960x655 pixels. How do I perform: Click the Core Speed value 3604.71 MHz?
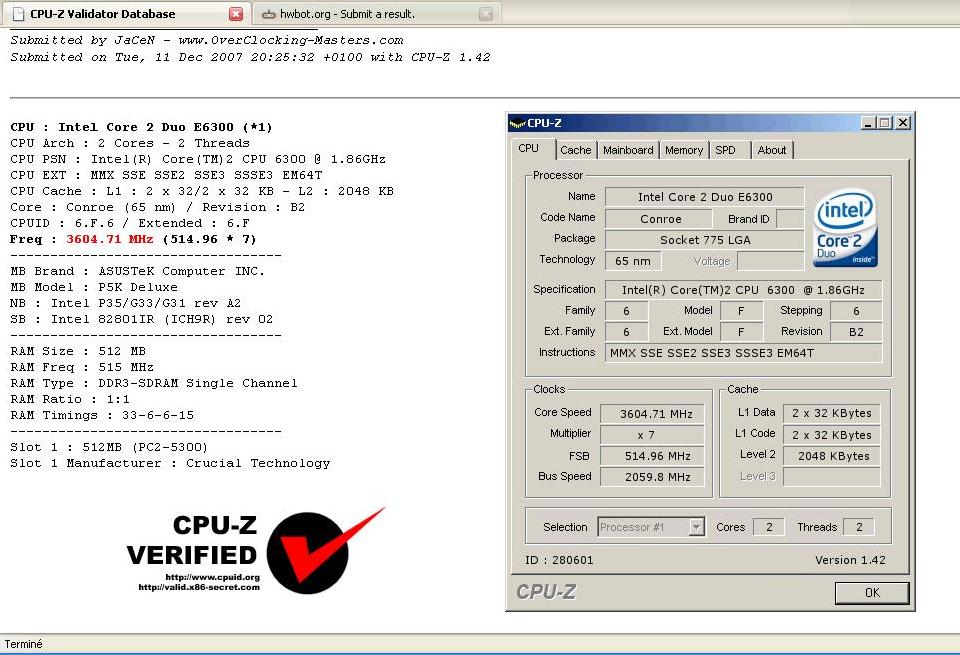point(652,414)
